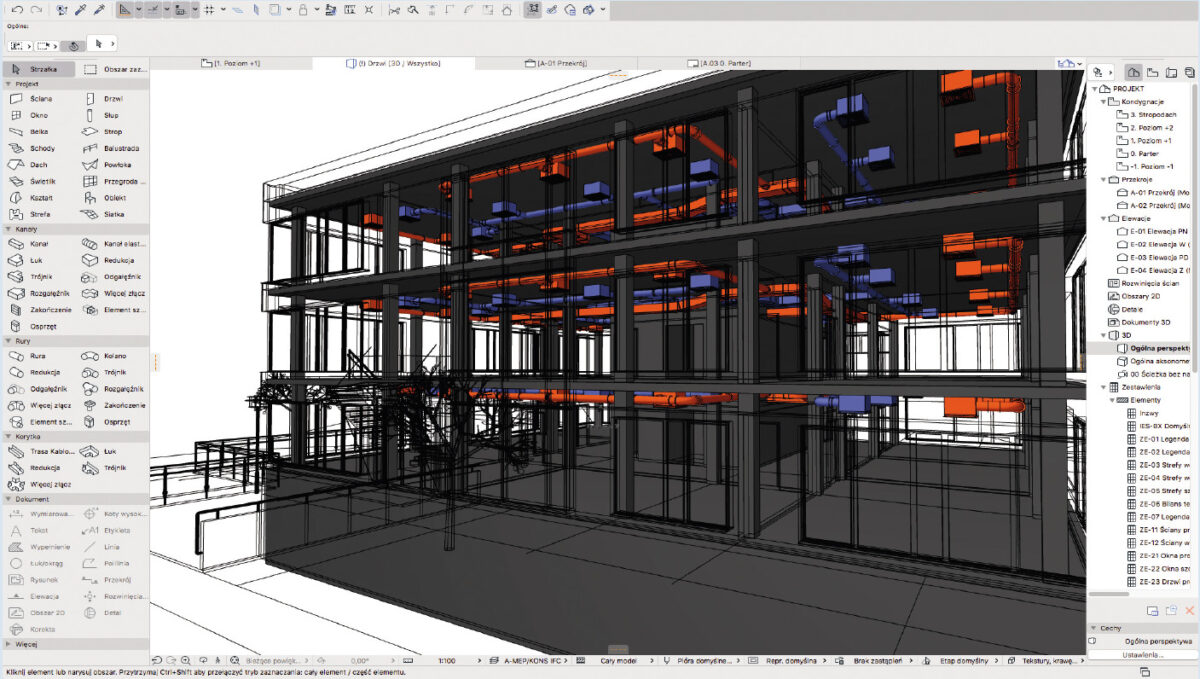Click the scissors trim icon in toolbar

coord(394,10)
